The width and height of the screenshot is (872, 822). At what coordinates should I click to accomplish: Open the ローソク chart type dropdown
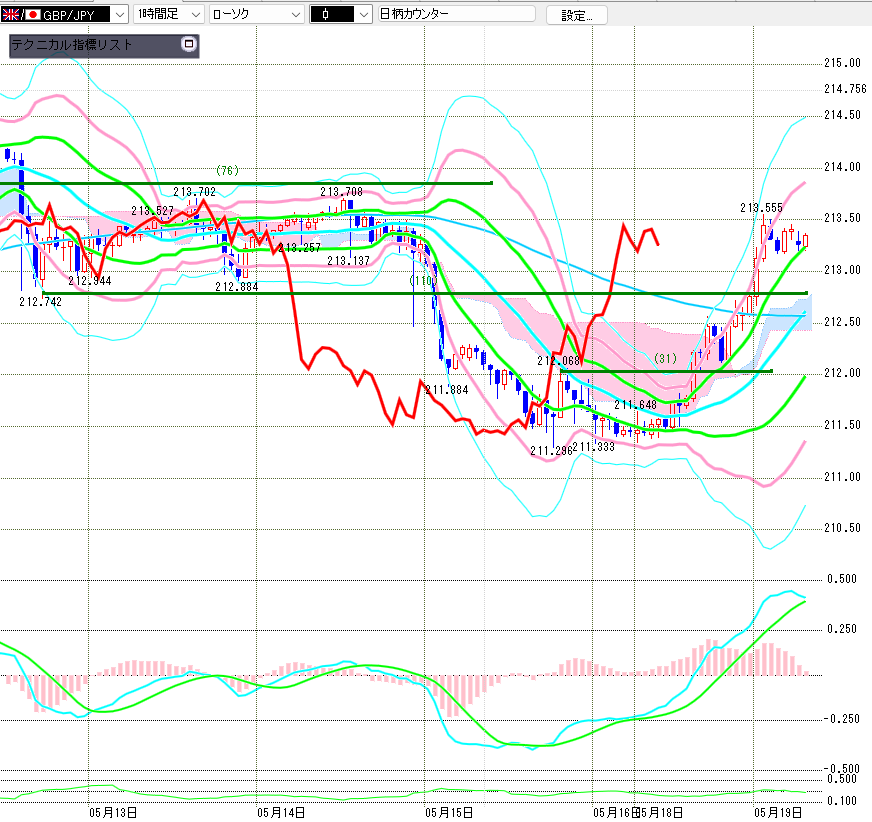256,14
